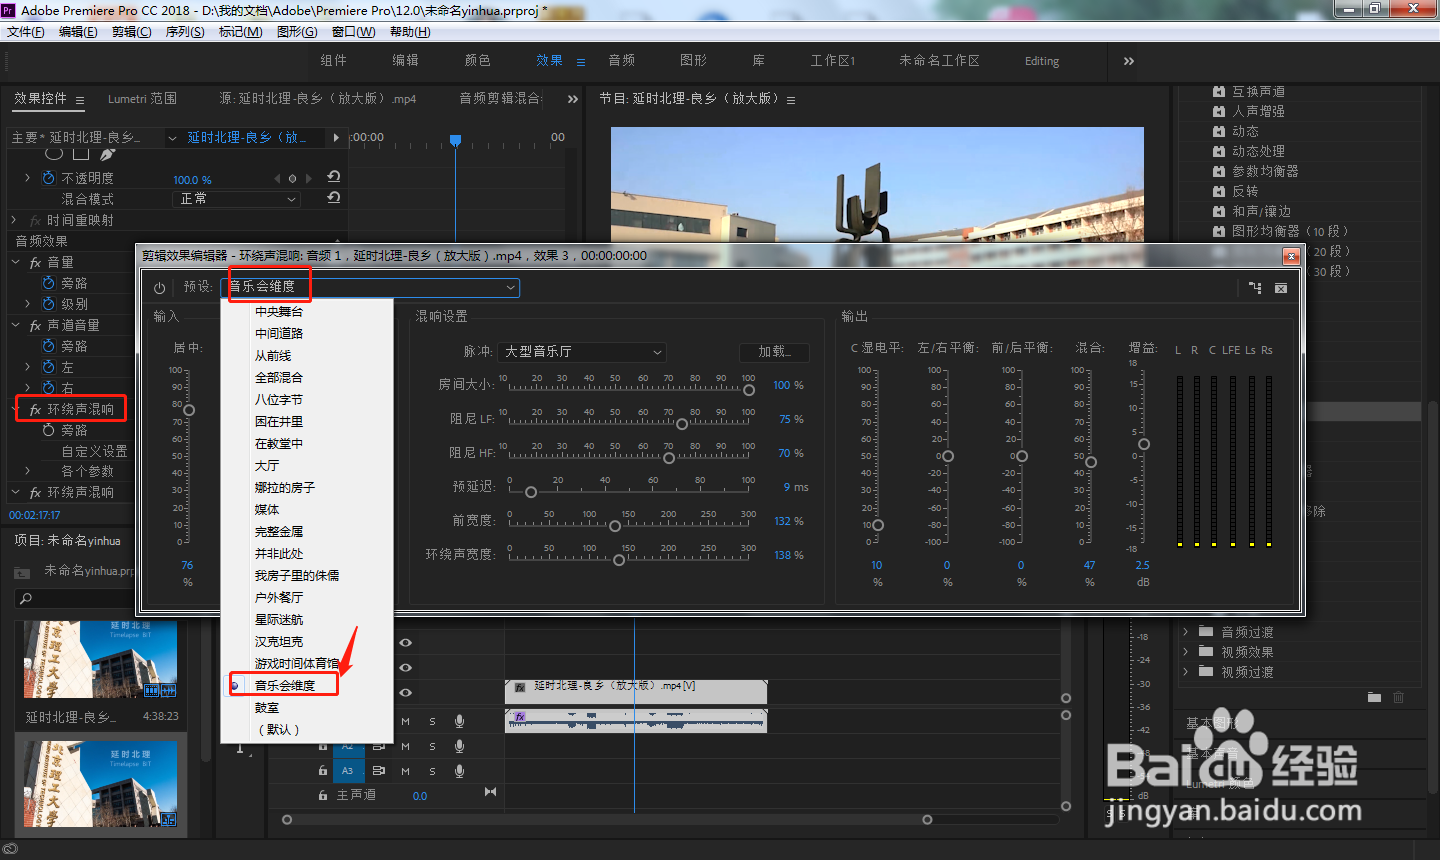1440x860 pixels.
Task: Open the 脉冲 大型音乐厅 dropdown
Action: coord(582,352)
